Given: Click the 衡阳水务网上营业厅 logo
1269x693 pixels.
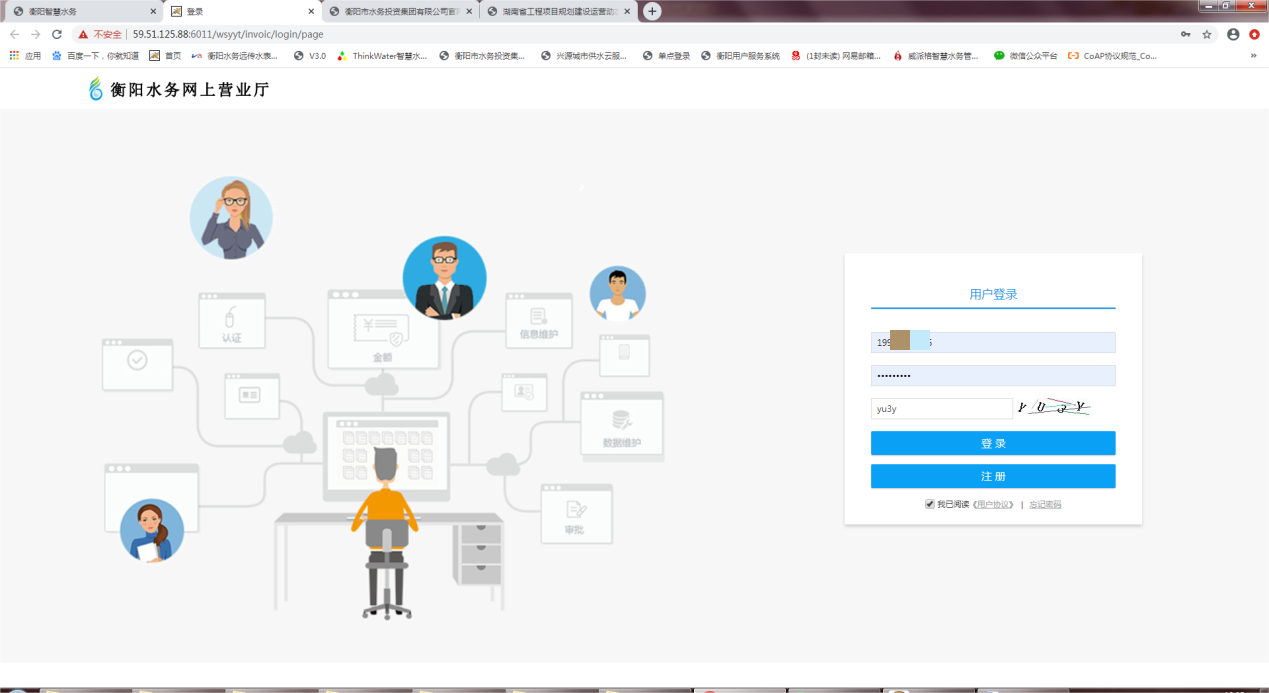Looking at the screenshot, I should (179, 90).
